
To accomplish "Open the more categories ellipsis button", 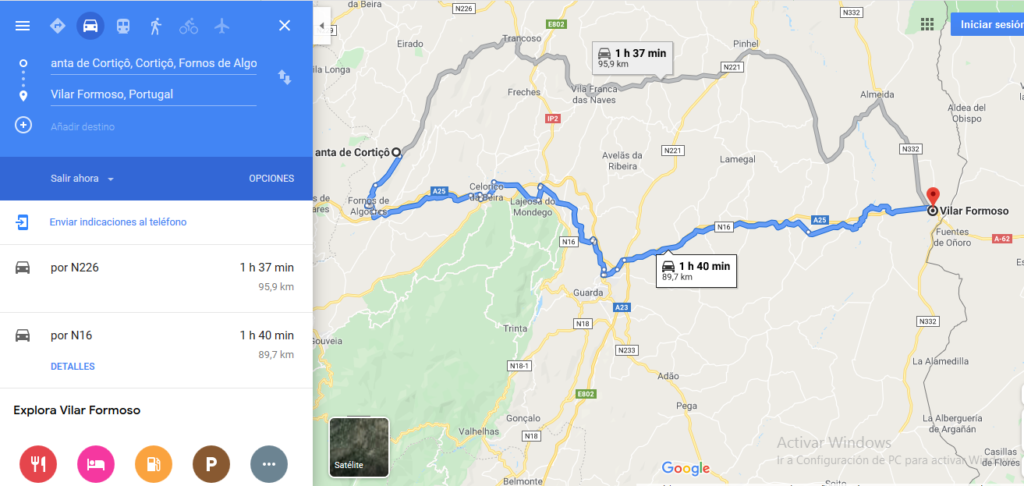I will 269,464.
